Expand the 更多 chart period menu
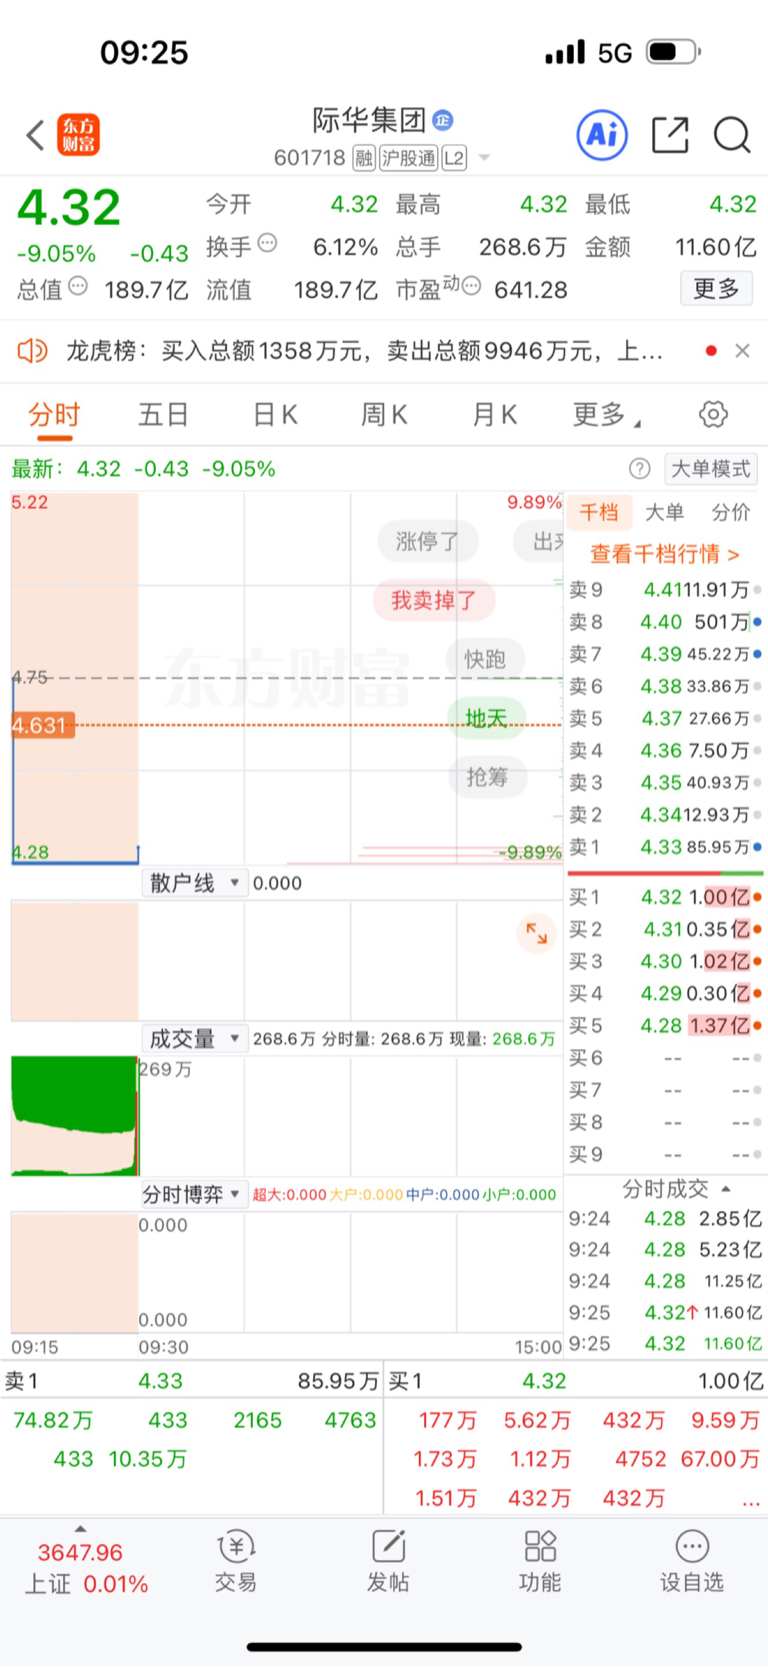Image resolution: width=768 pixels, height=1667 pixels. tap(606, 415)
